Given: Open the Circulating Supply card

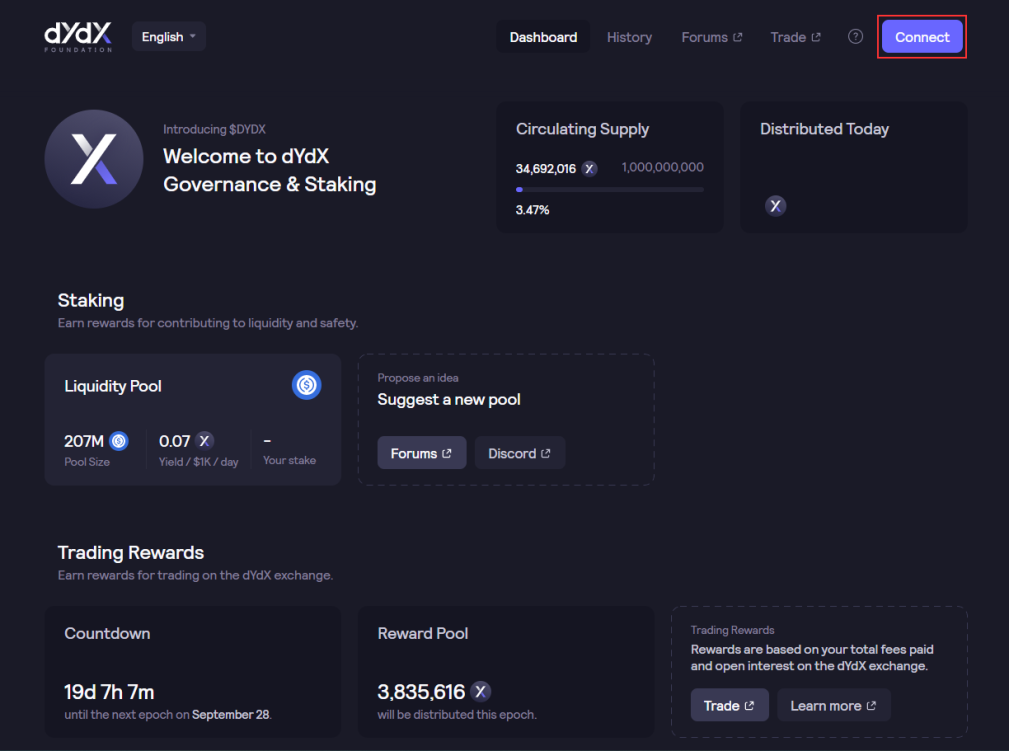Looking at the screenshot, I should 610,167.
